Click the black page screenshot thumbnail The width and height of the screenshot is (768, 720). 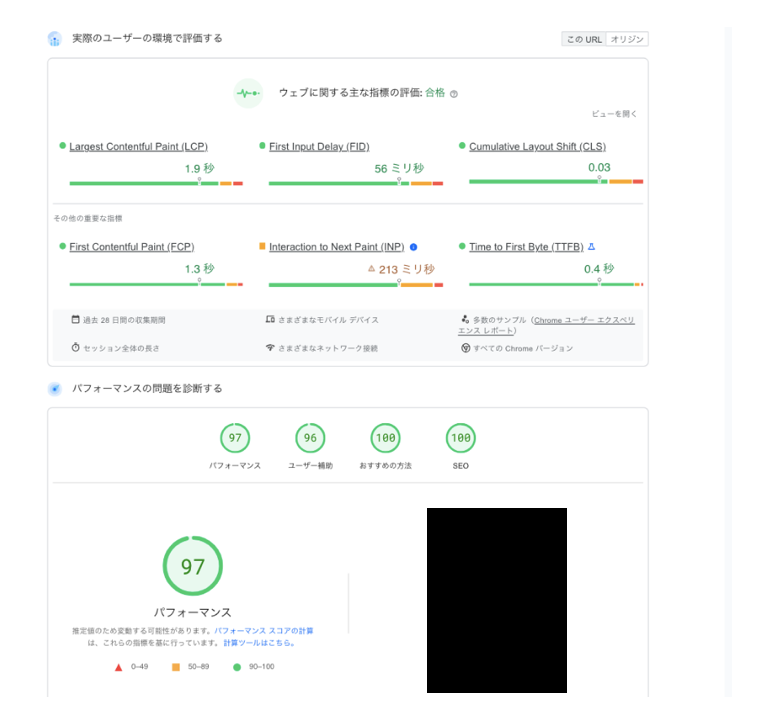tap(497, 600)
